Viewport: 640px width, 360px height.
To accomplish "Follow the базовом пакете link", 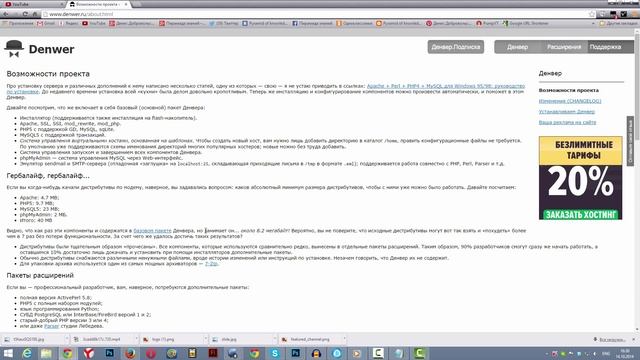I will point(152,231).
